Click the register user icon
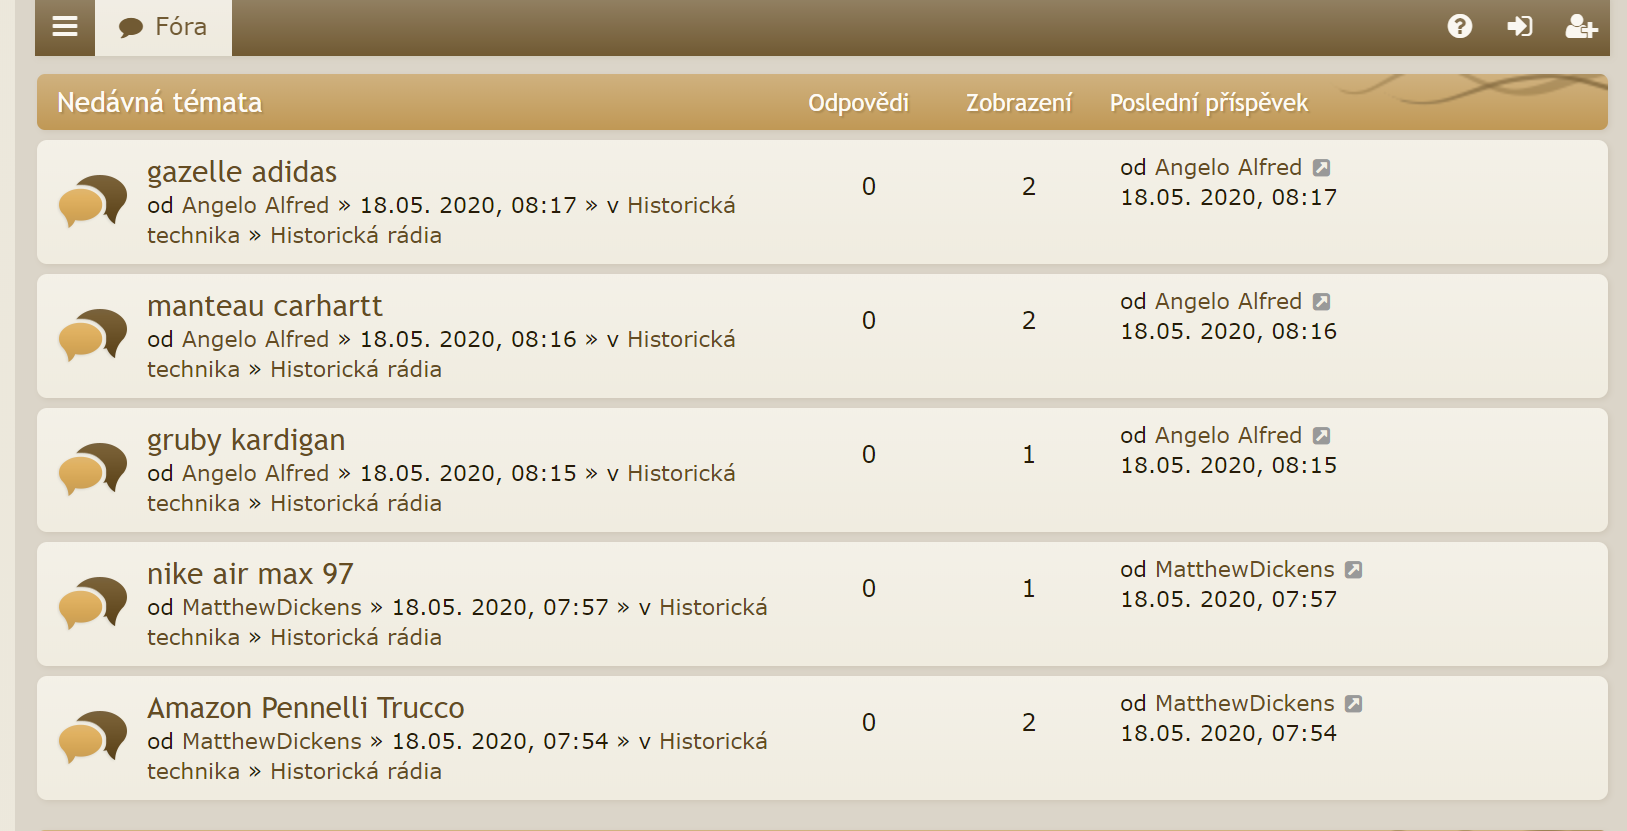Image resolution: width=1627 pixels, height=831 pixels. coord(1580,27)
